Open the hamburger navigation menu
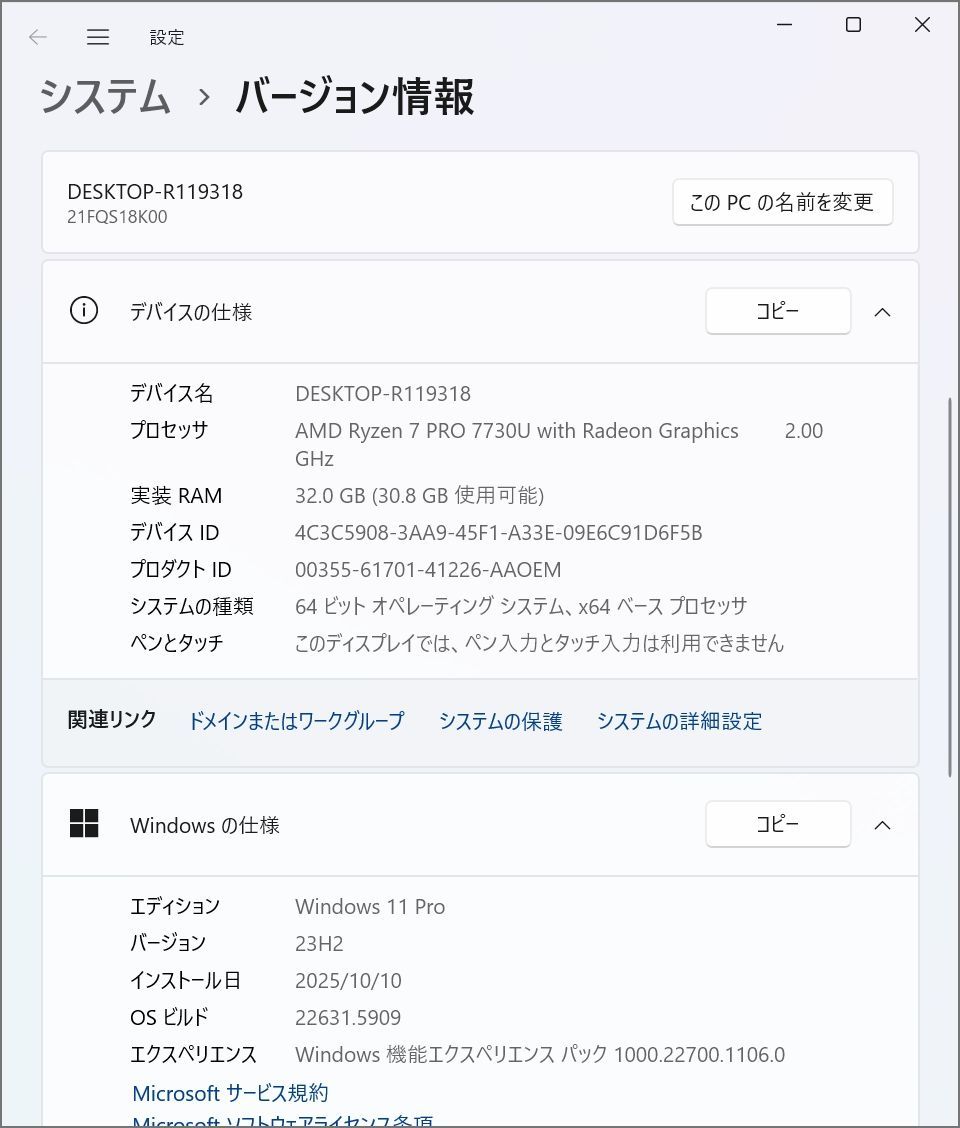This screenshot has height=1128, width=960. (98, 37)
